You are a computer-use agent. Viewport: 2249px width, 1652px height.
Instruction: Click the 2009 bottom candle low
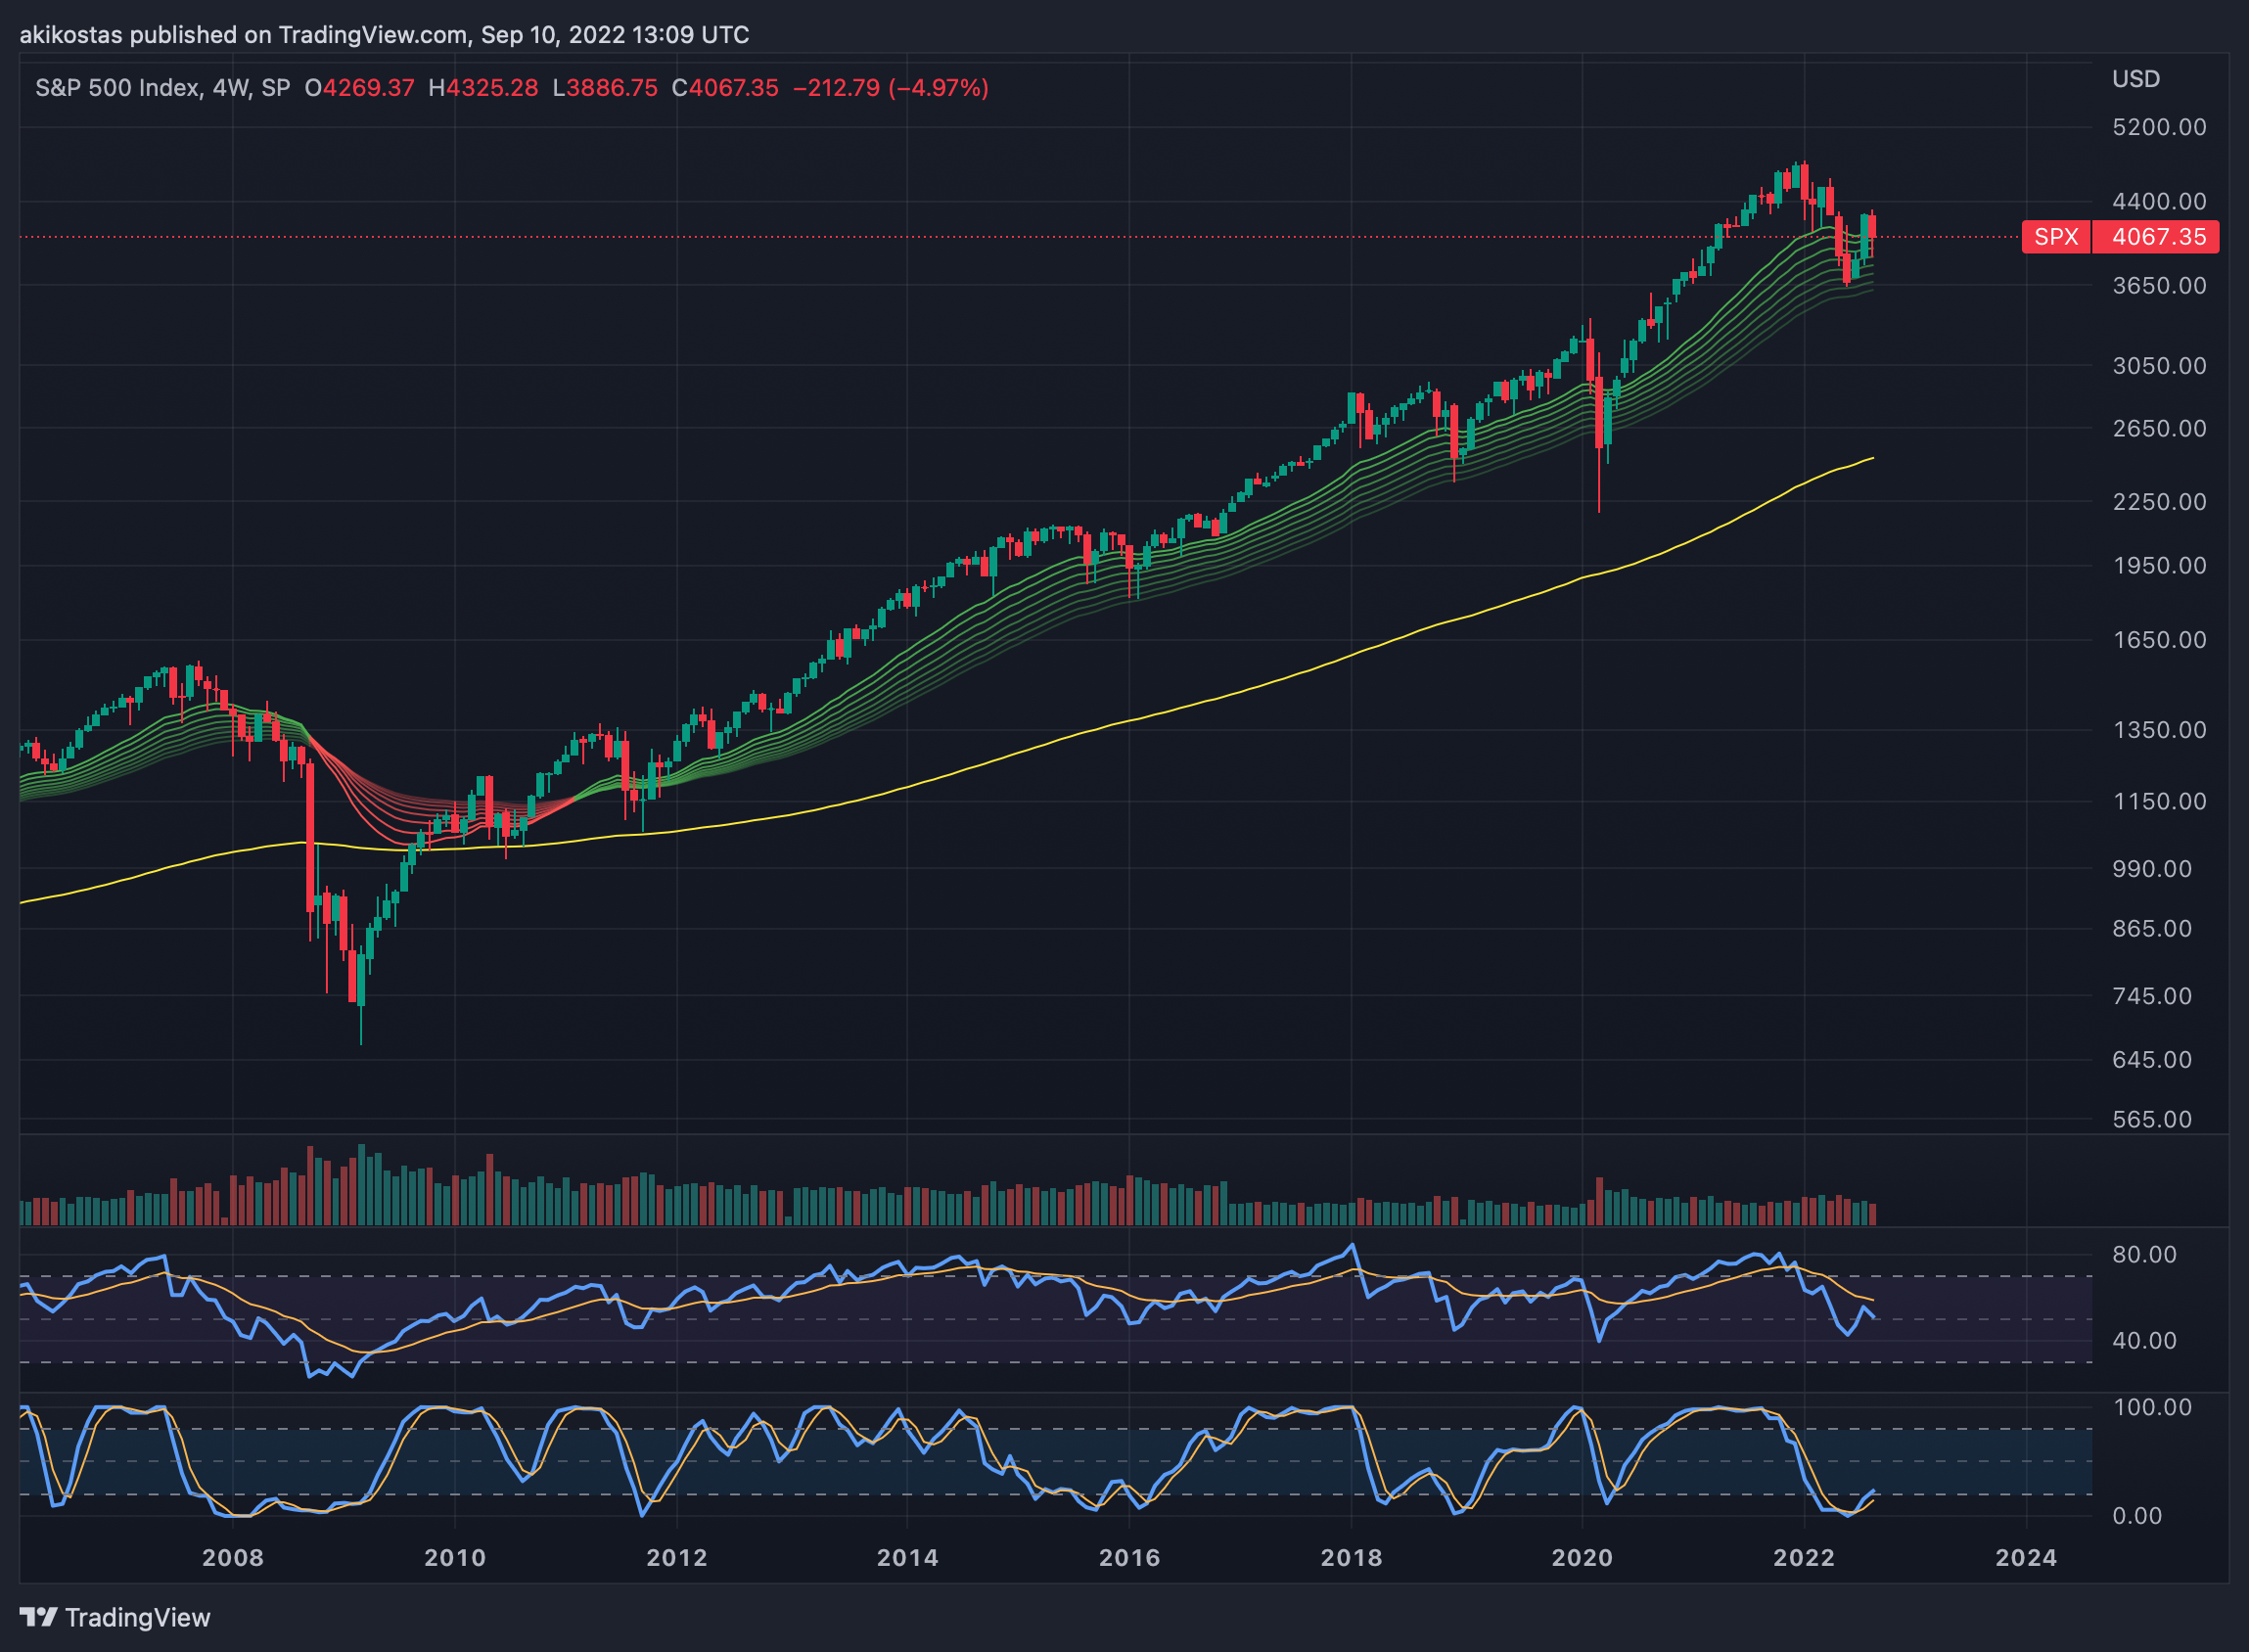(361, 1042)
